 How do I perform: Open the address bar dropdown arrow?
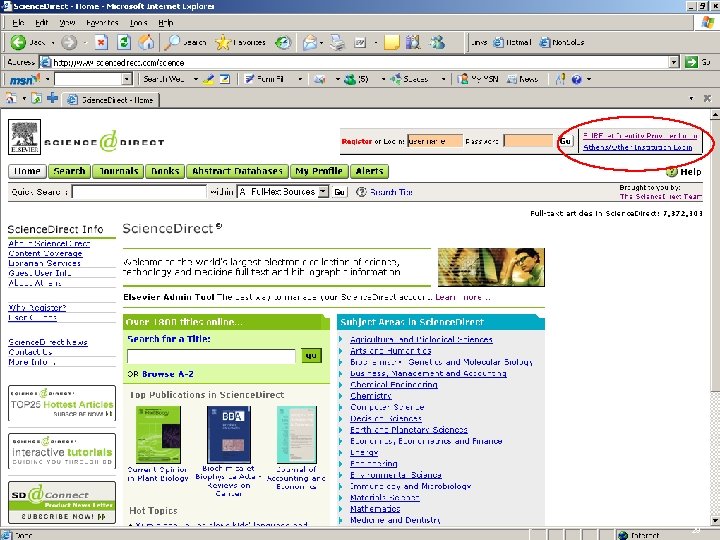pos(674,62)
